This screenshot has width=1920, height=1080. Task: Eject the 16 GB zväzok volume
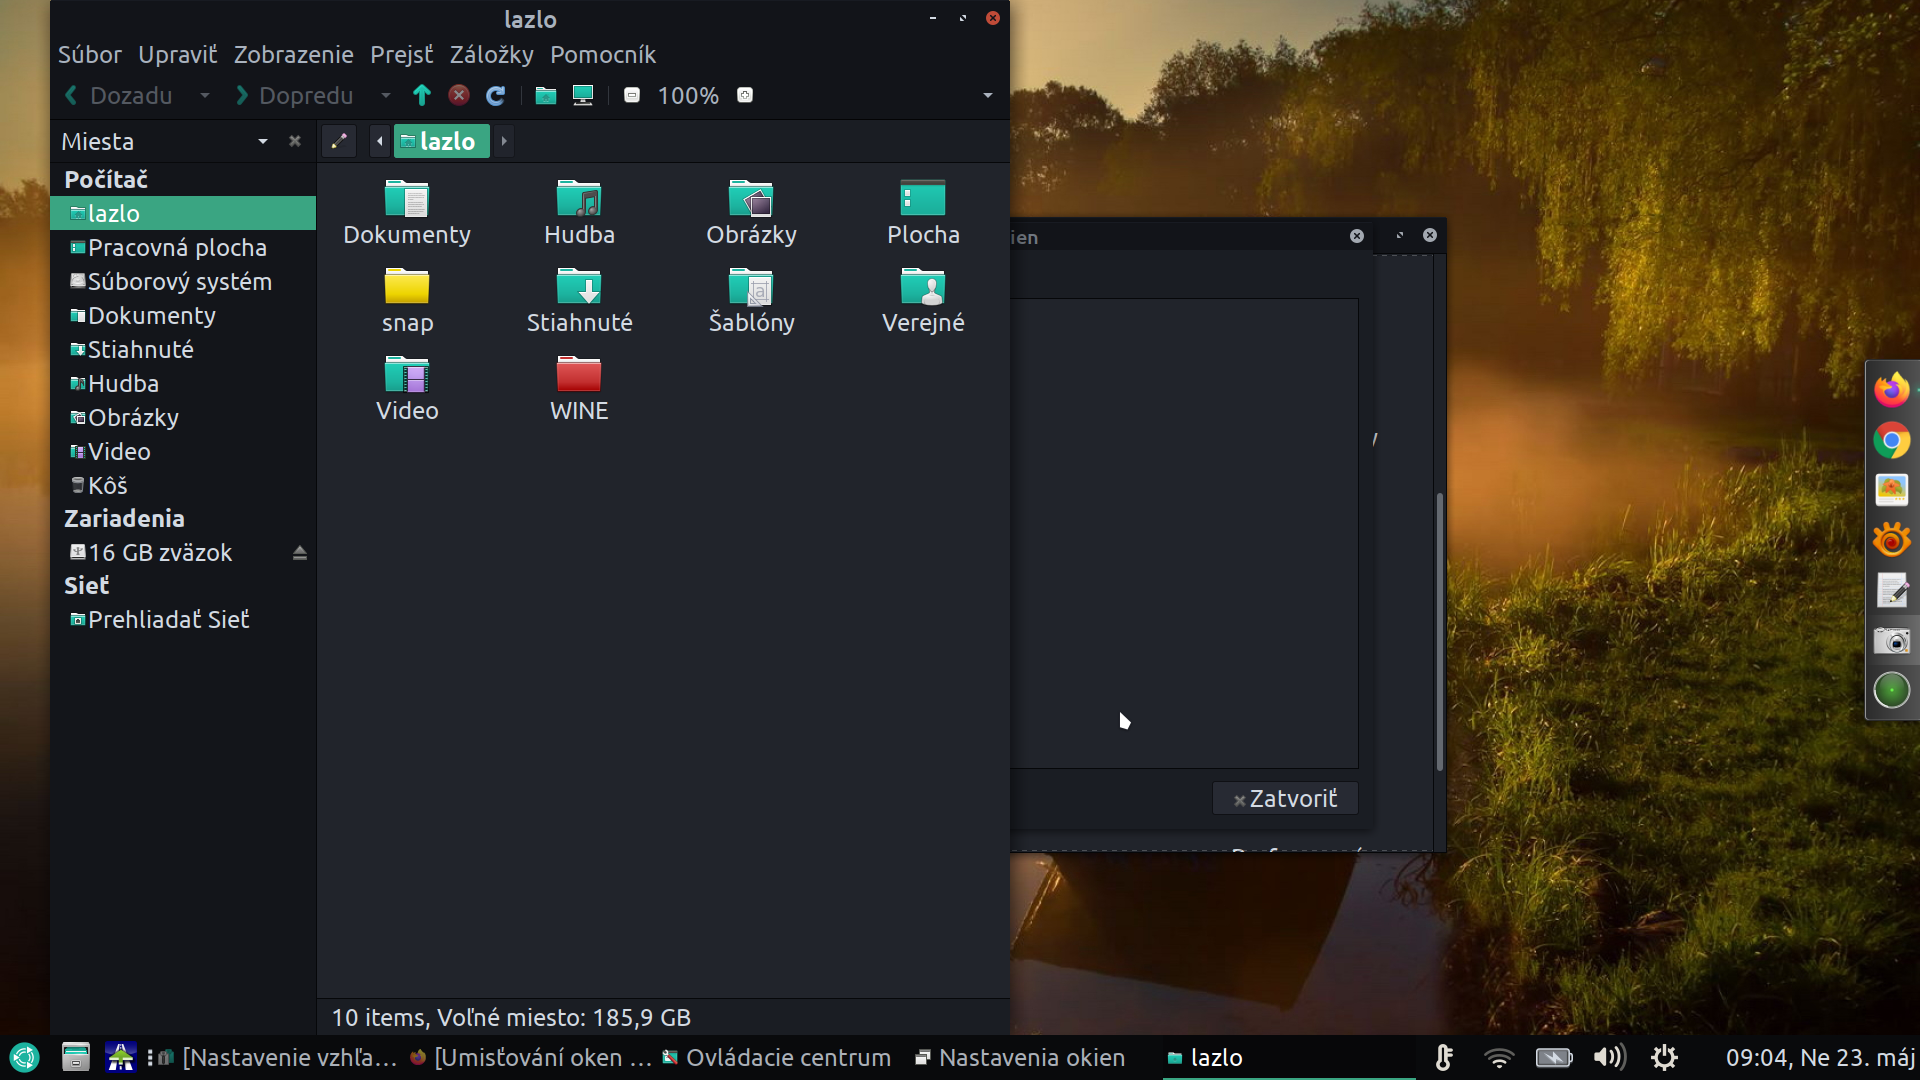299,553
